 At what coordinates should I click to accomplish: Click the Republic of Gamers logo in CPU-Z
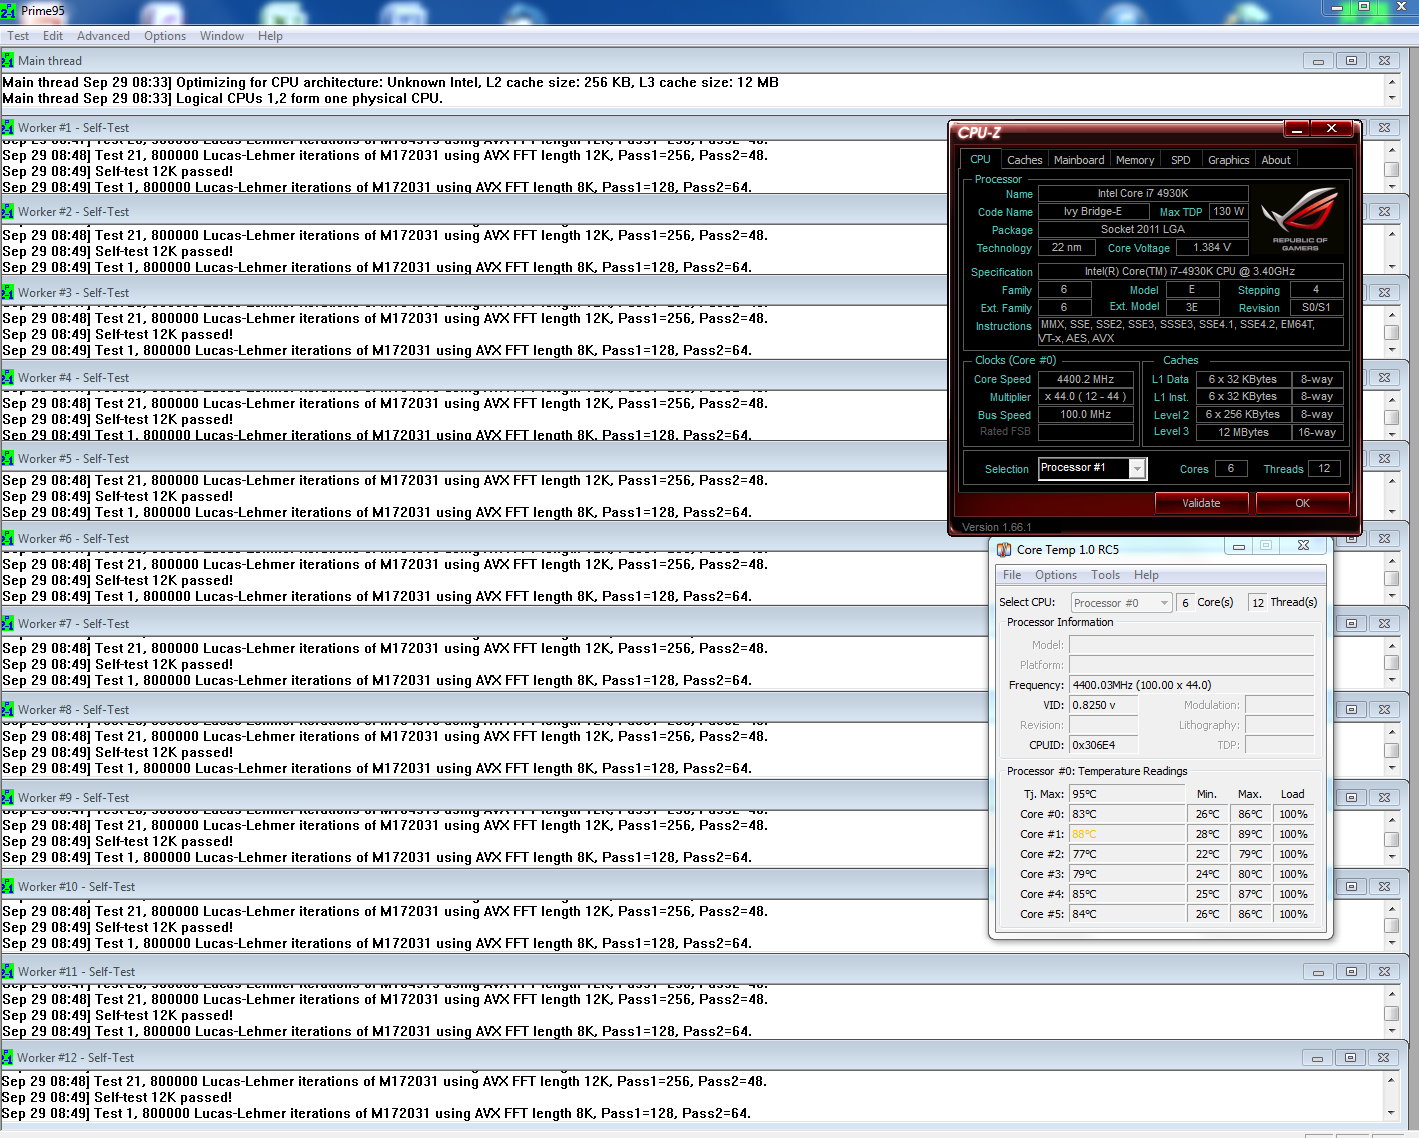pos(1299,219)
